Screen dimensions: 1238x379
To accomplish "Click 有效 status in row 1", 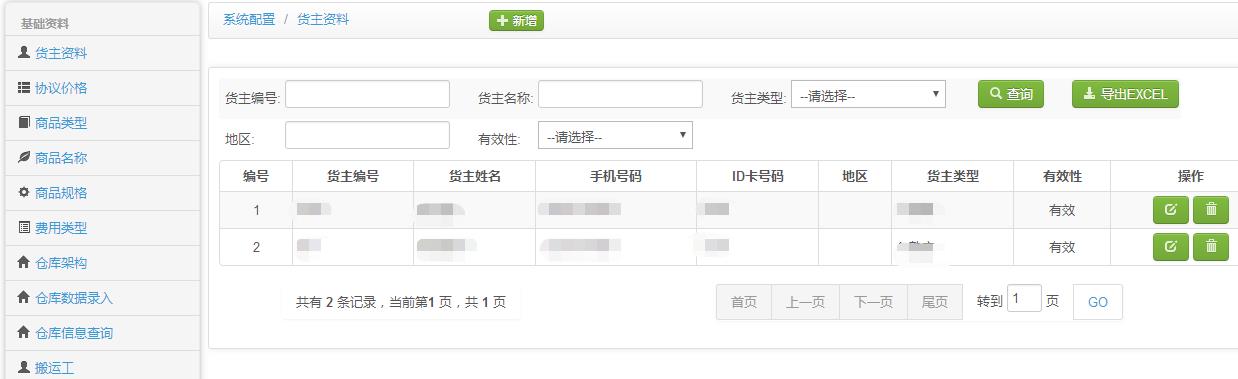I will pos(1062,210).
